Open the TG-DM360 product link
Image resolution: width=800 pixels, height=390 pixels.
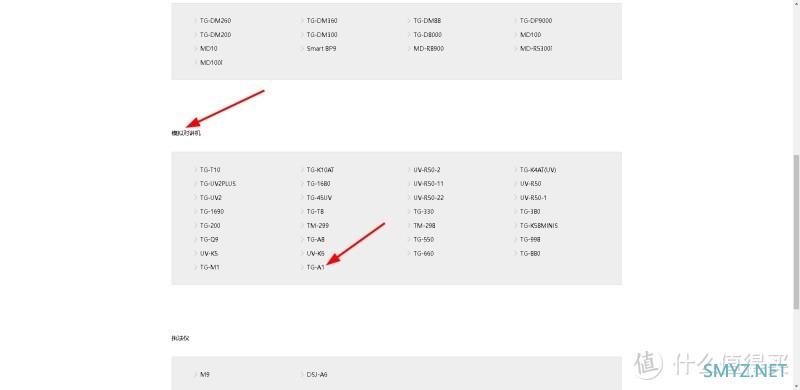322,21
